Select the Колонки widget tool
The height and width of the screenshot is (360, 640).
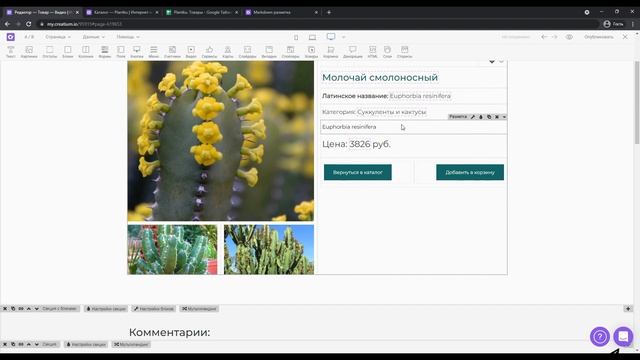coord(86,52)
